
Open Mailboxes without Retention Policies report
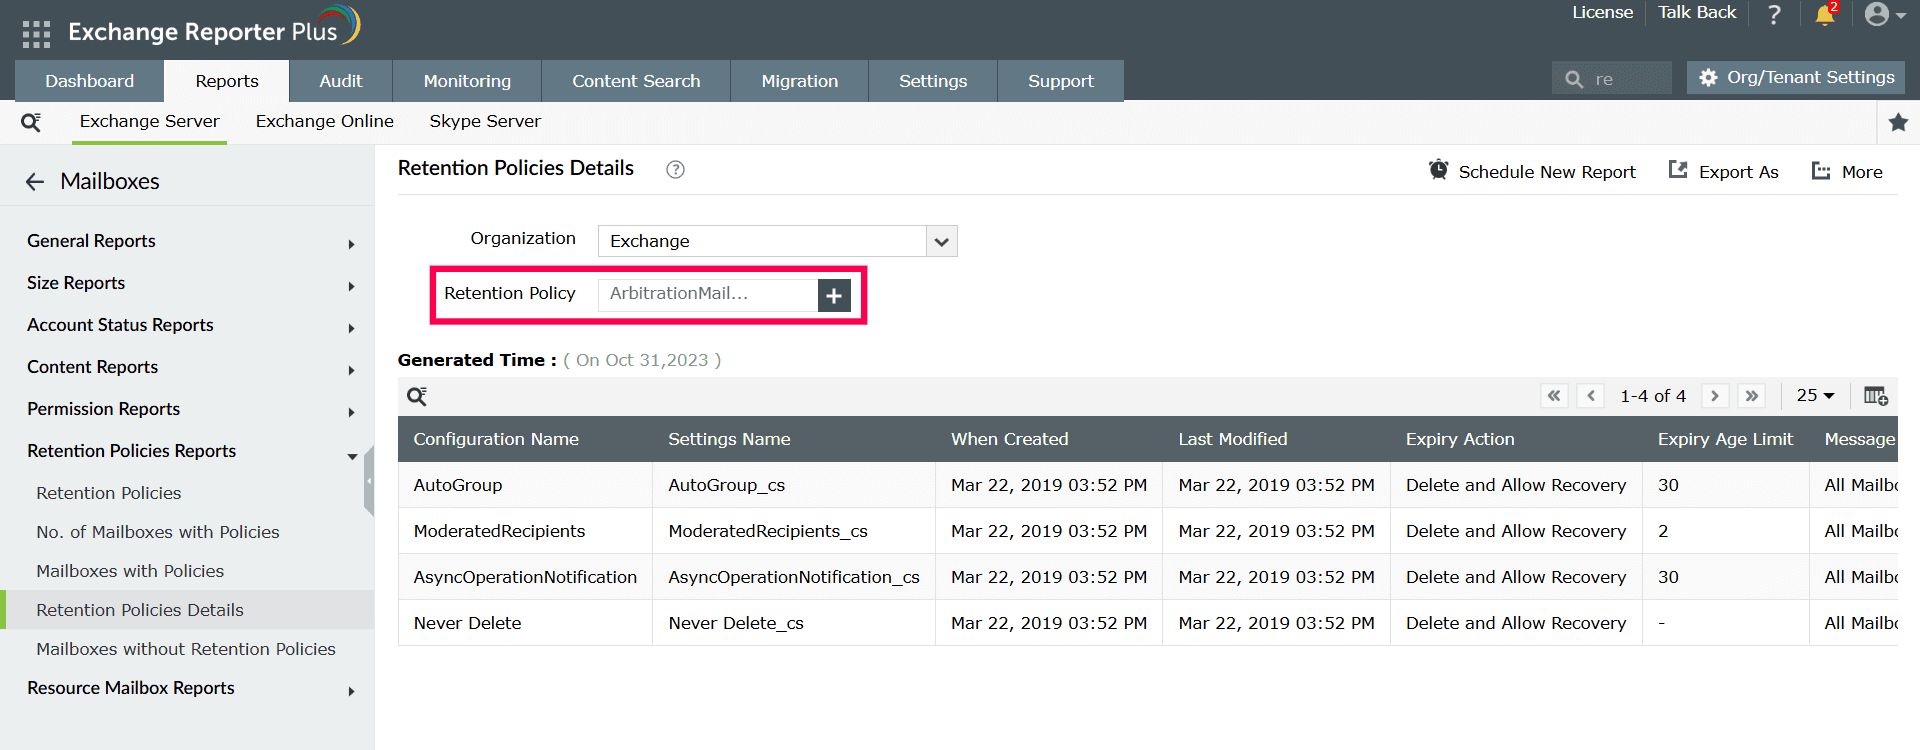[x=186, y=649]
